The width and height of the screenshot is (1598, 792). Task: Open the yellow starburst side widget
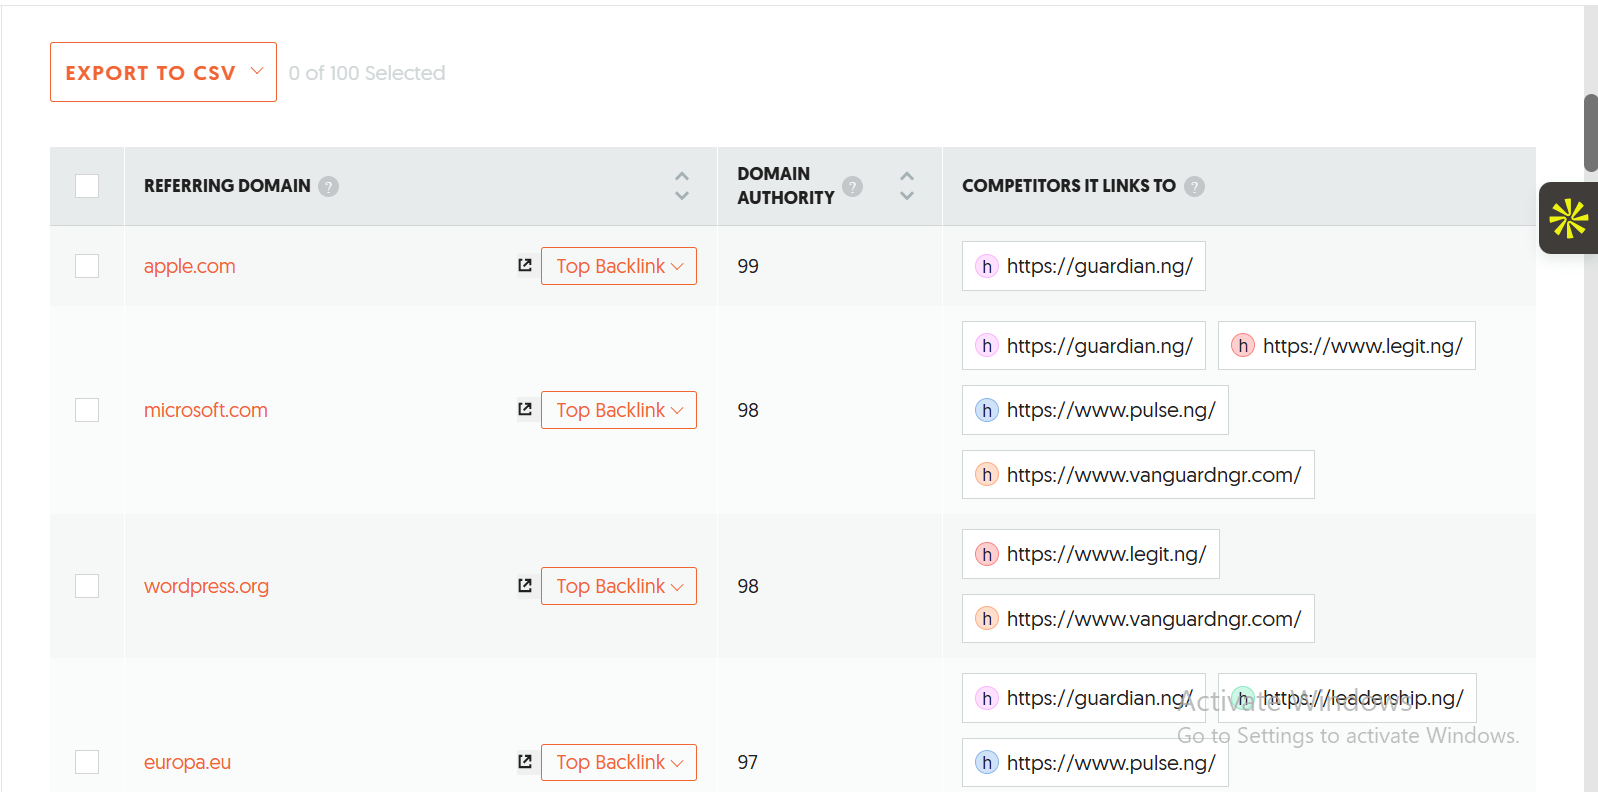pyautogui.click(x=1568, y=218)
